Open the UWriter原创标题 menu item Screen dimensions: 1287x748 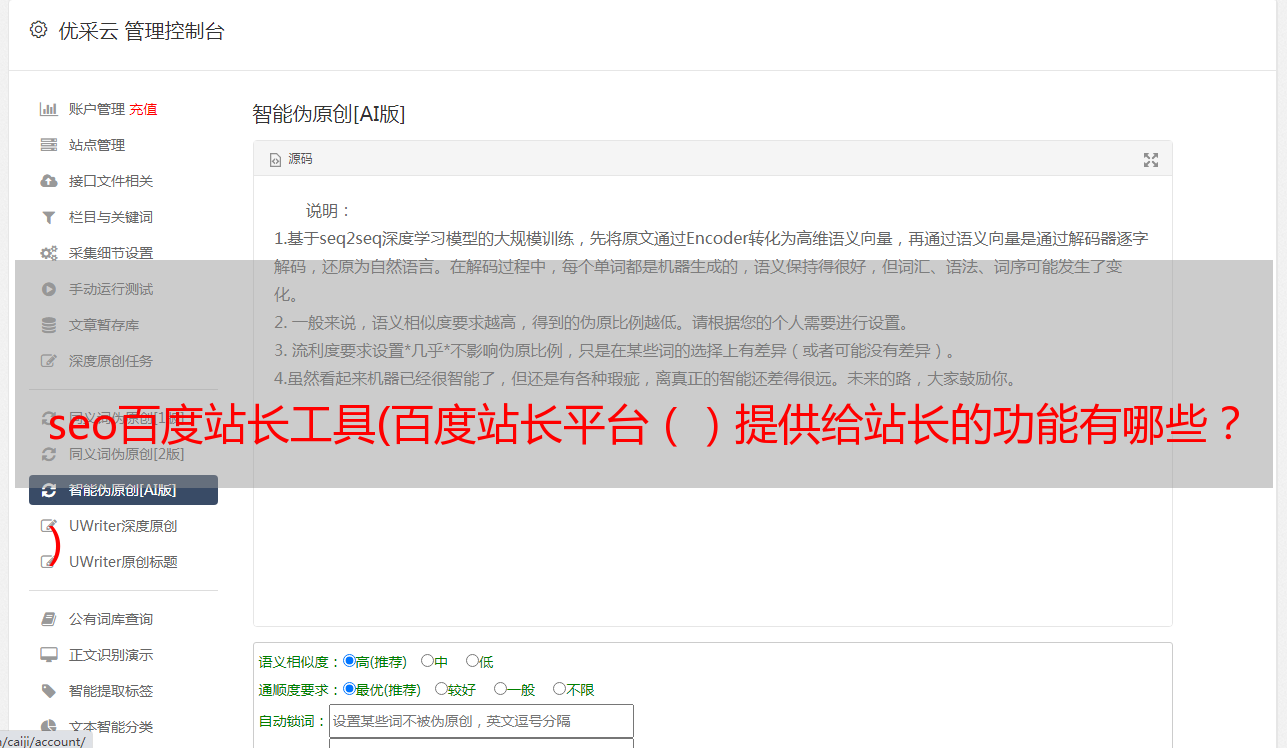pos(123,562)
